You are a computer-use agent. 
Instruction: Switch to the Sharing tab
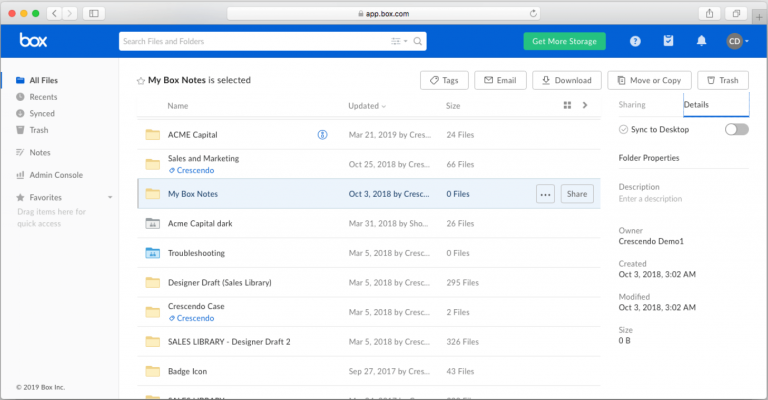coord(632,104)
